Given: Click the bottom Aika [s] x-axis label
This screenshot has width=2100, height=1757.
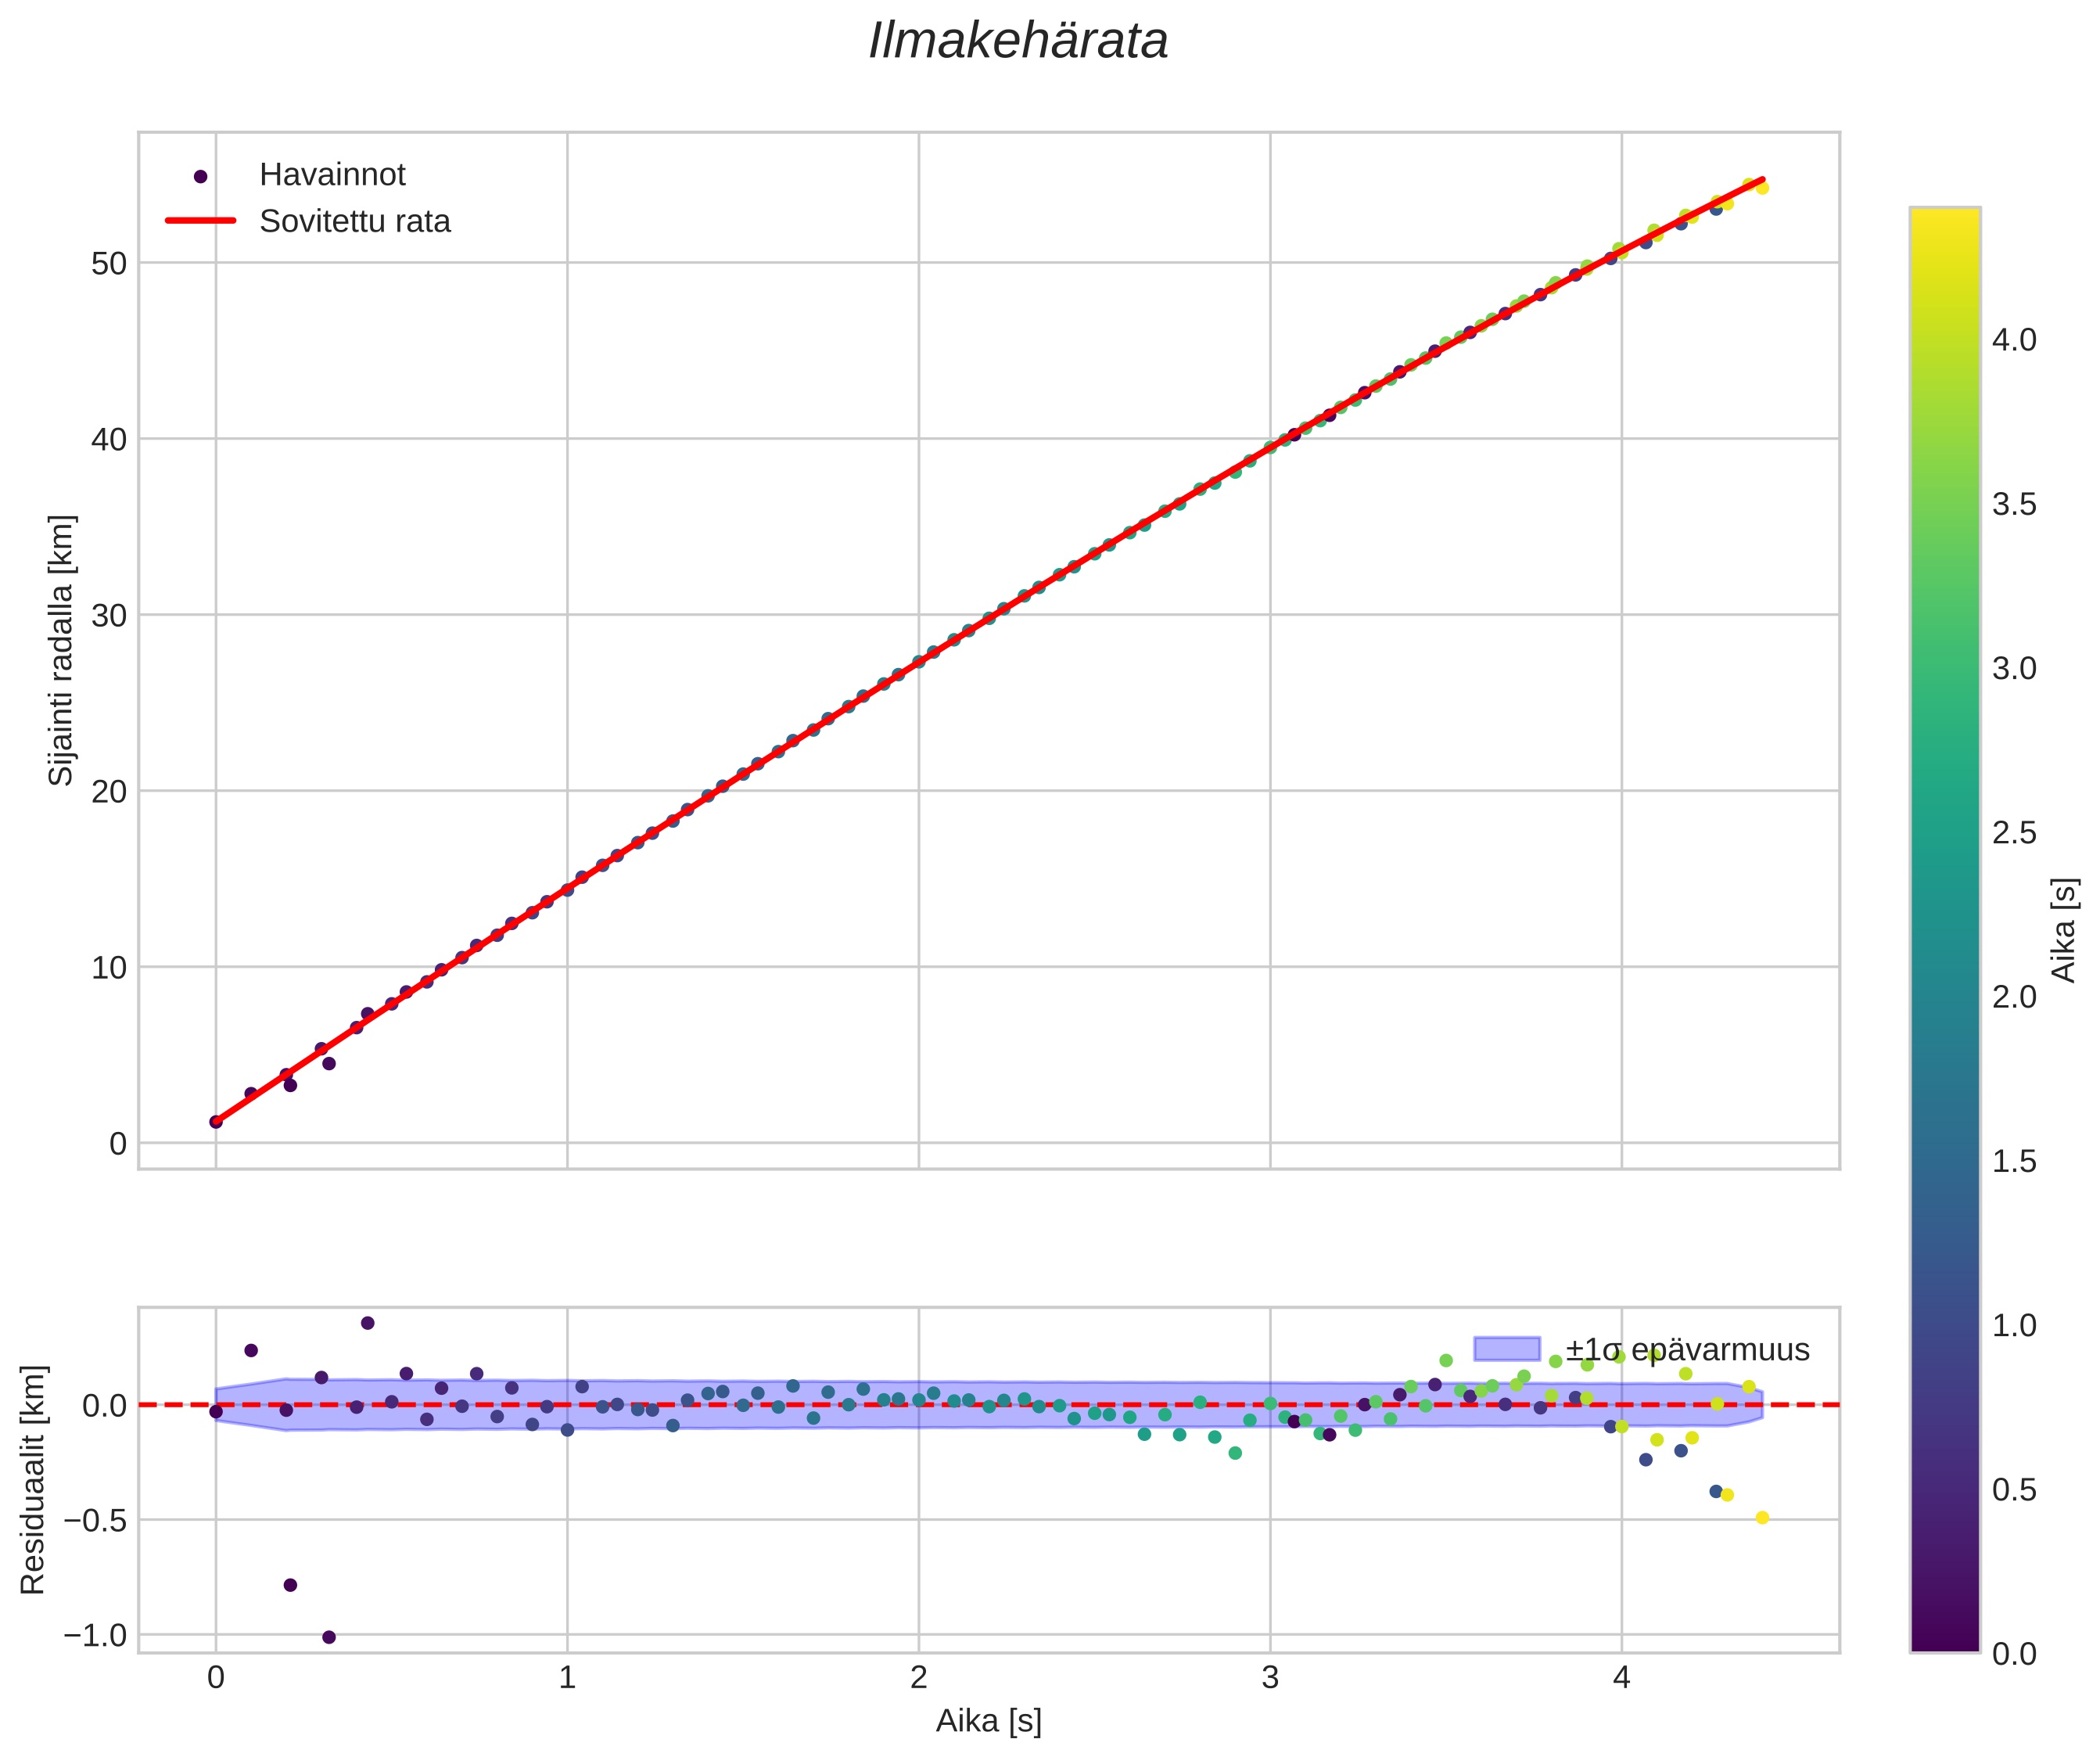Looking at the screenshot, I should (x=988, y=1721).
